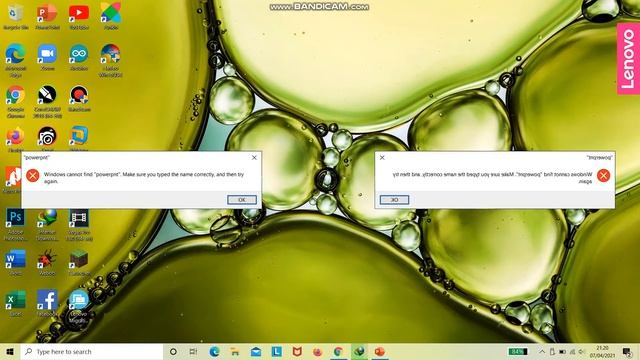Open the Excel desktop shortcut
This screenshot has height=360, width=640.
[x=16, y=303]
